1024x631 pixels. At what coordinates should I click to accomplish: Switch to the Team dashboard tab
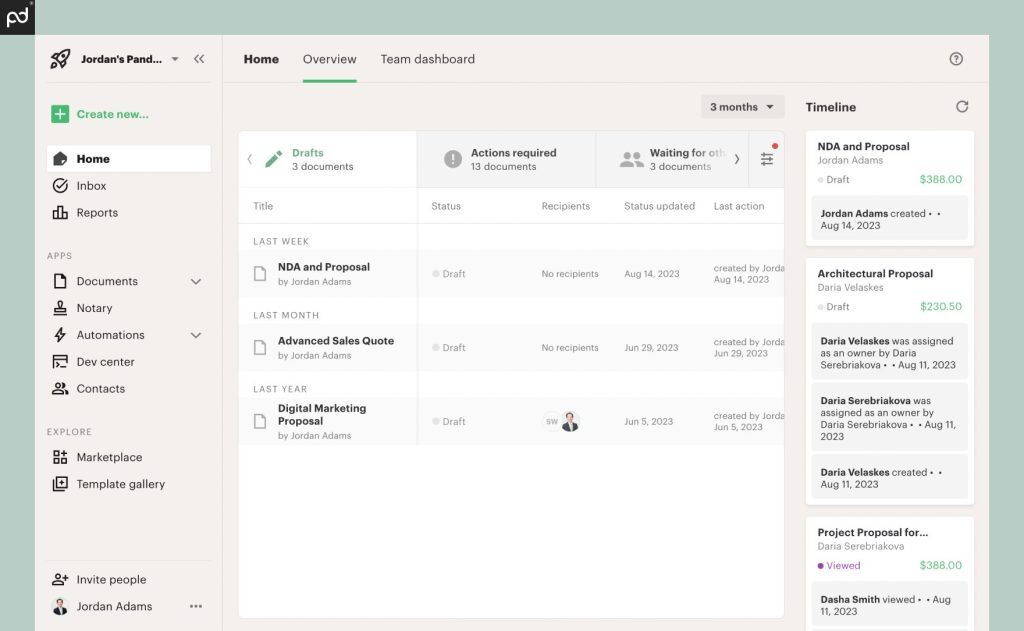(x=428, y=59)
